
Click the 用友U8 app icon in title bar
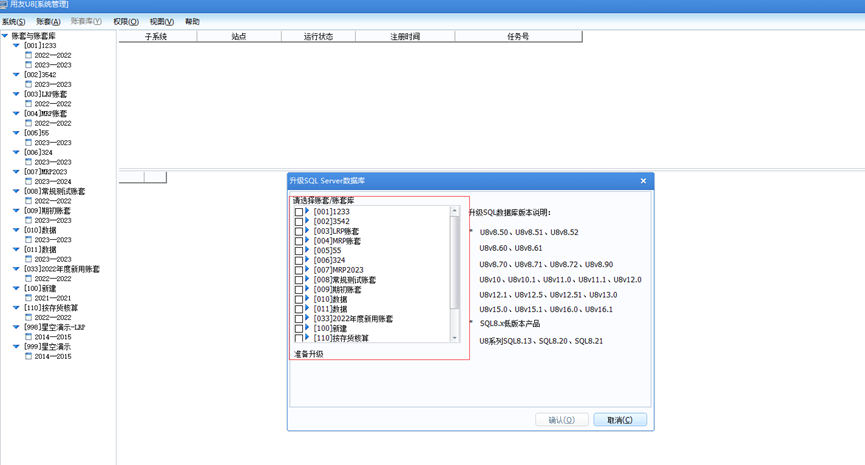pyautogui.click(x=4, y=4)
